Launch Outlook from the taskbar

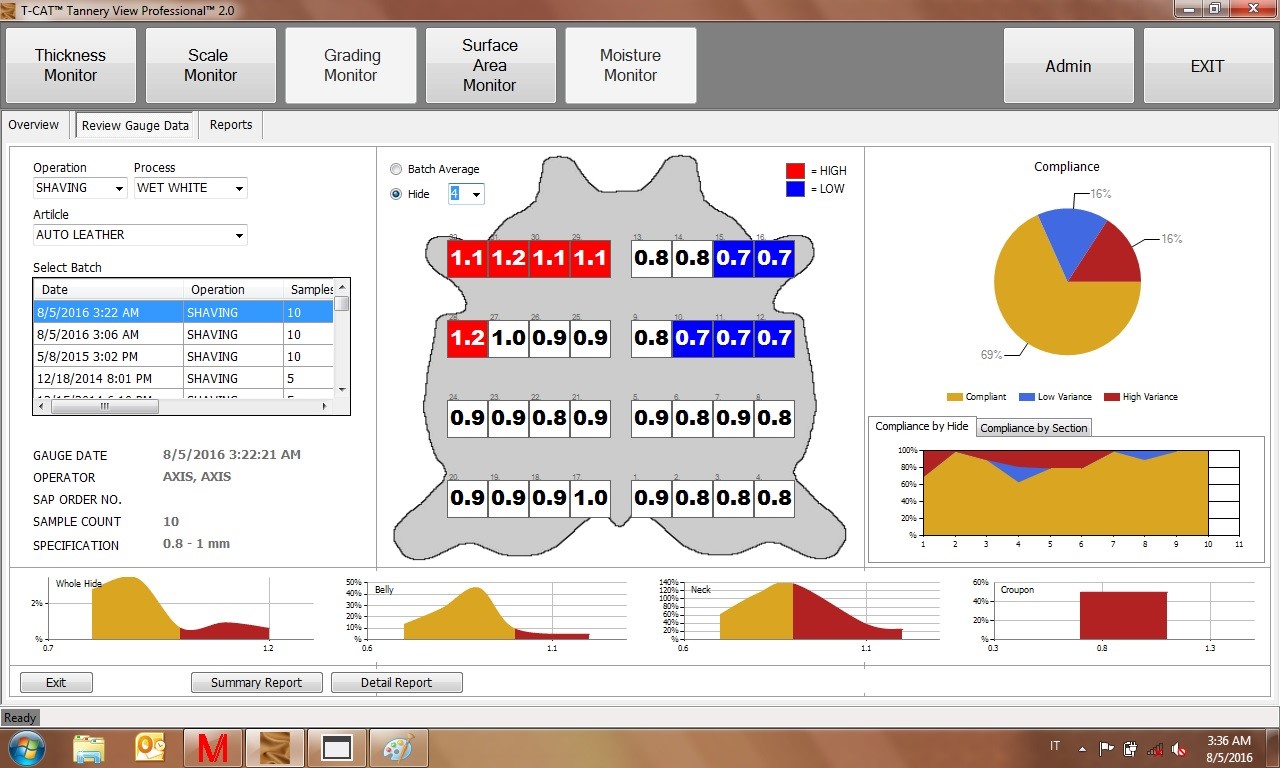pyautogui.click(x=150, y=748)
